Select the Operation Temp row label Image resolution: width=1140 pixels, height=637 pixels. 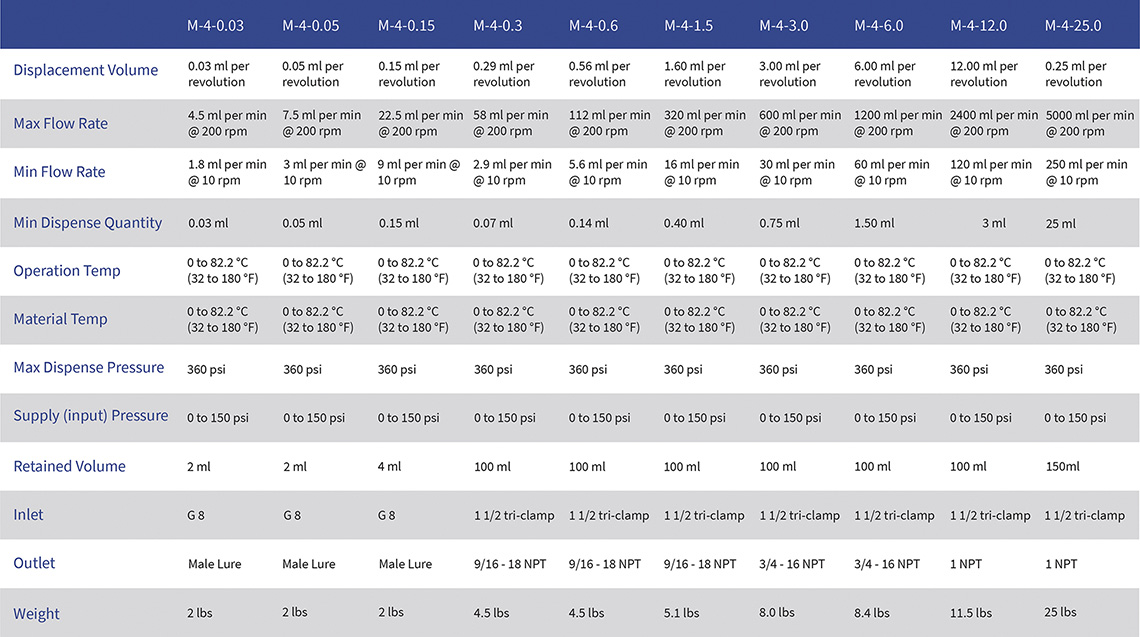tap(67, 271)
